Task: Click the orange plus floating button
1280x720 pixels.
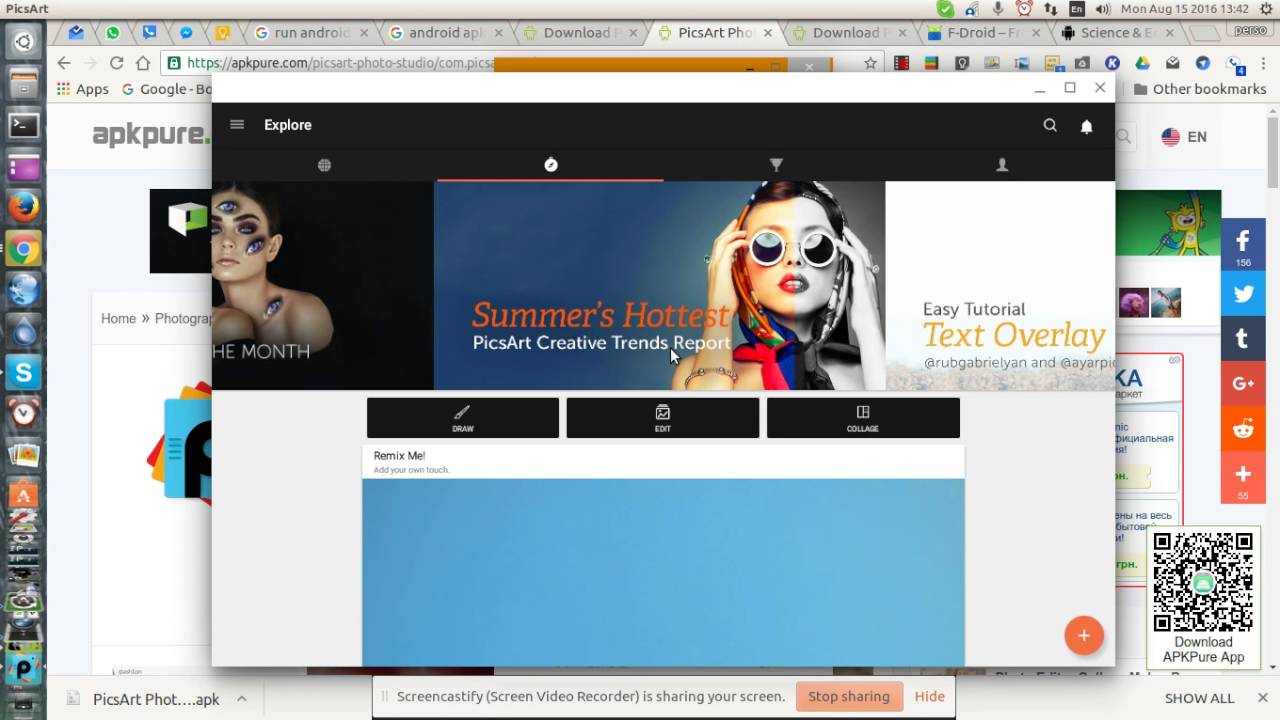Action: point(1084,635)
